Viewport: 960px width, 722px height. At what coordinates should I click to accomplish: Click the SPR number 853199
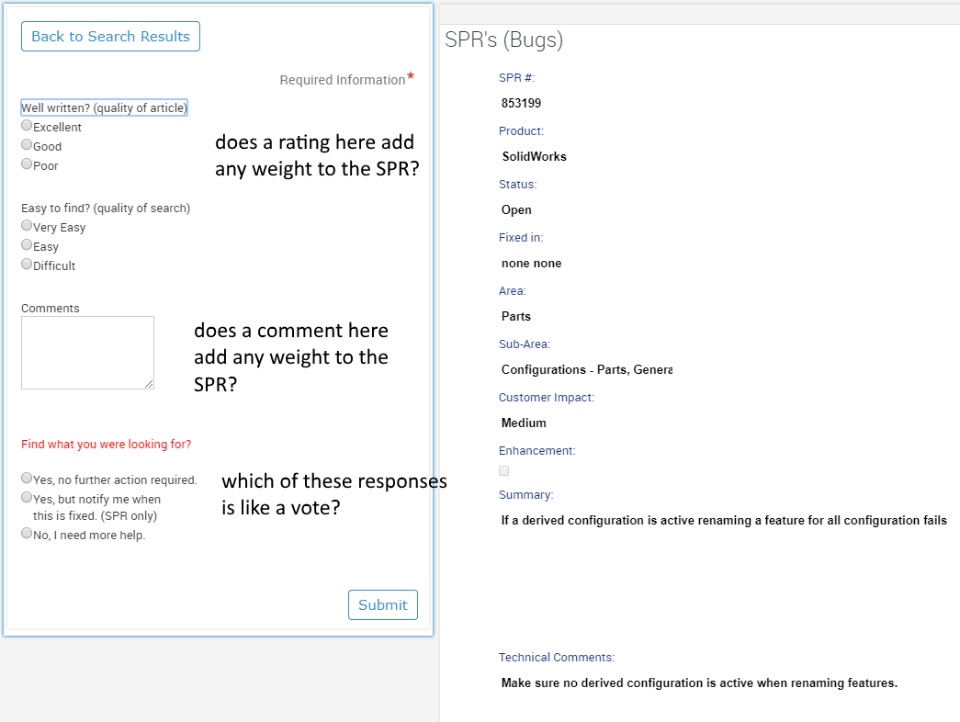pos(521,103)
